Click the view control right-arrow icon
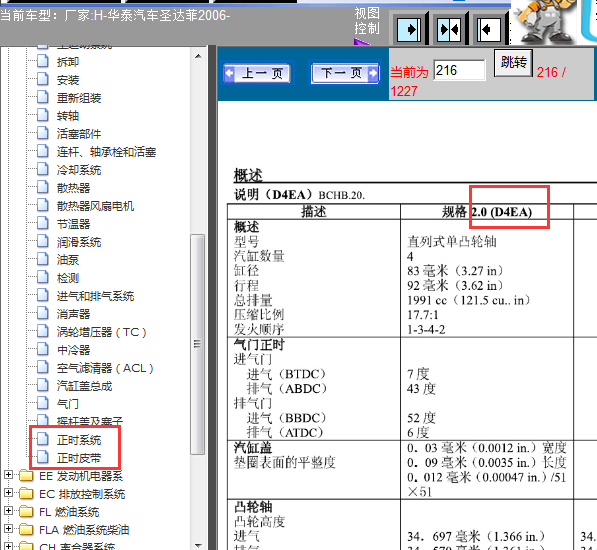The image size is (597, 550). (409, 29)
